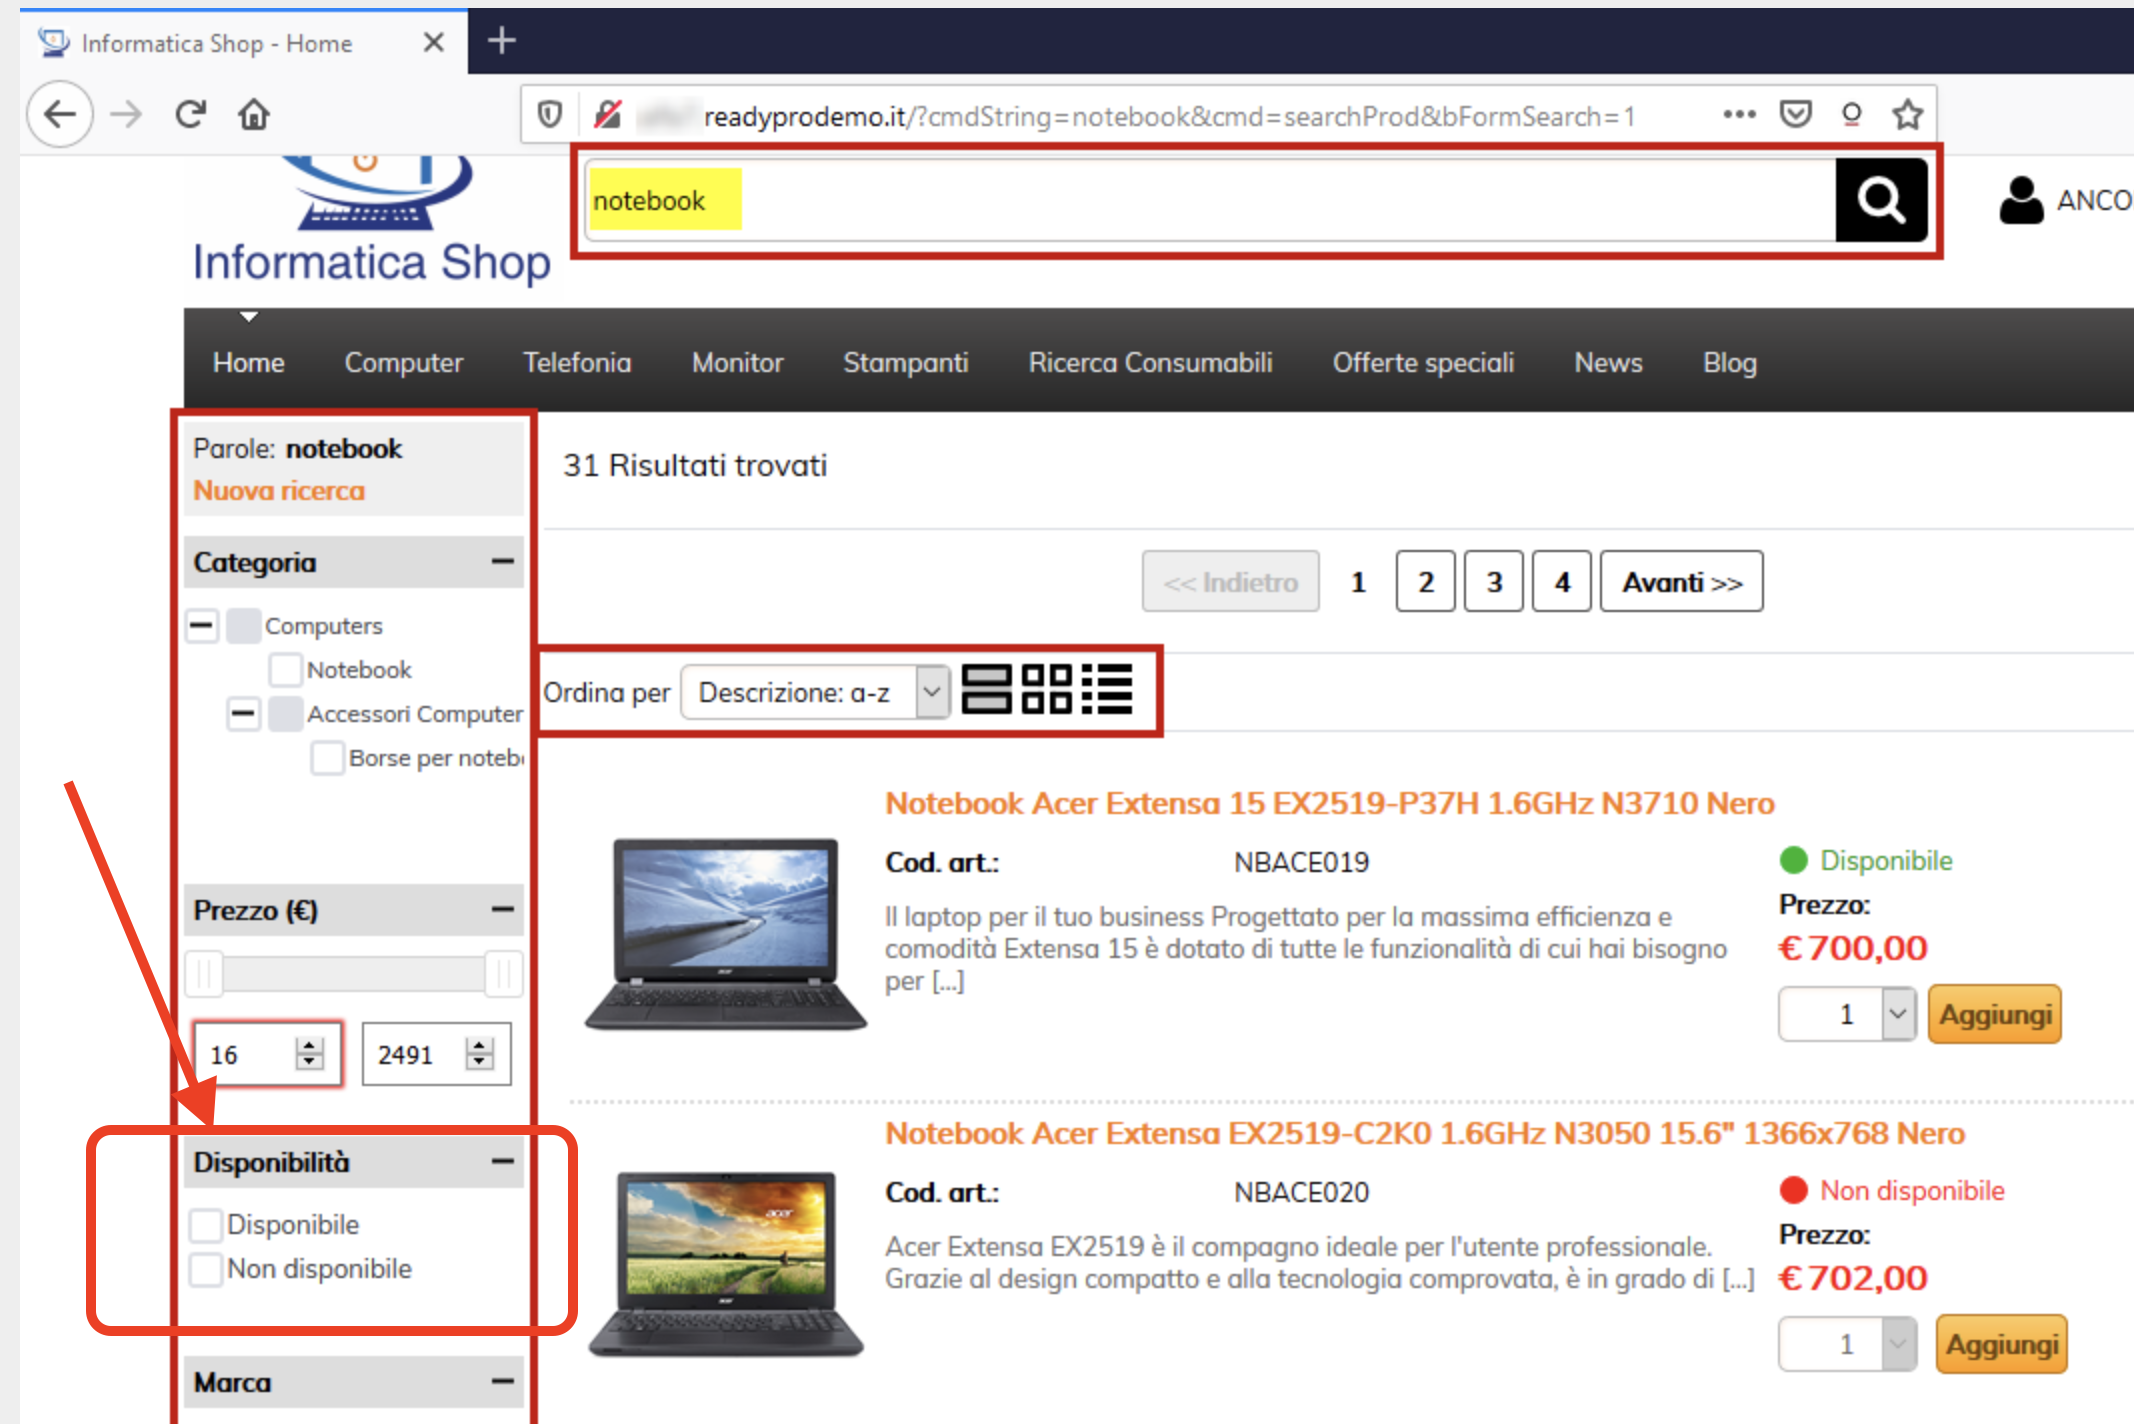Image resolution: width=2134 pixels, height=1424 pixels.
Task: Click the browser back arrow button
Action: point(61,114)
